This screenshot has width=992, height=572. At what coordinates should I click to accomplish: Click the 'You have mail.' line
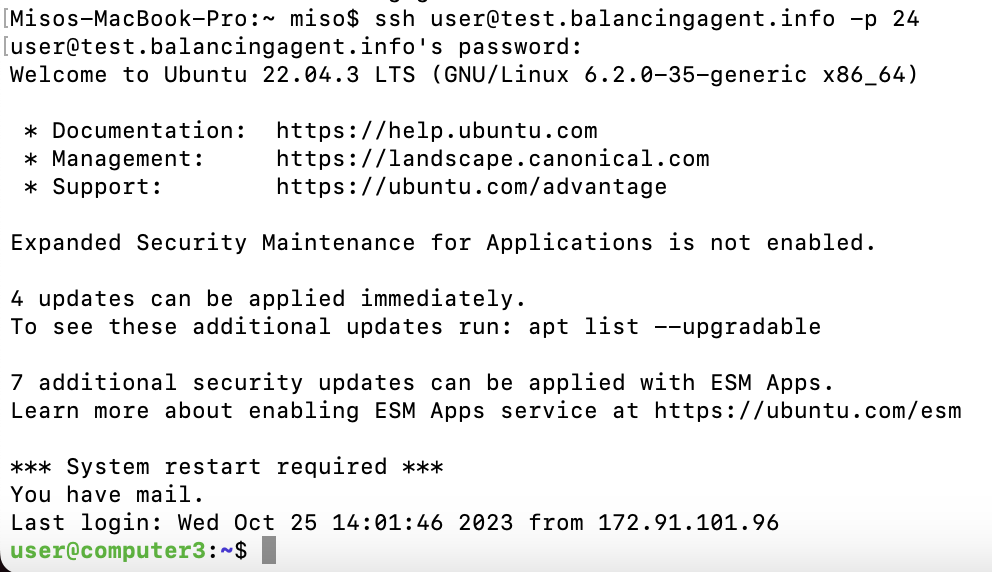coord(107,495)
